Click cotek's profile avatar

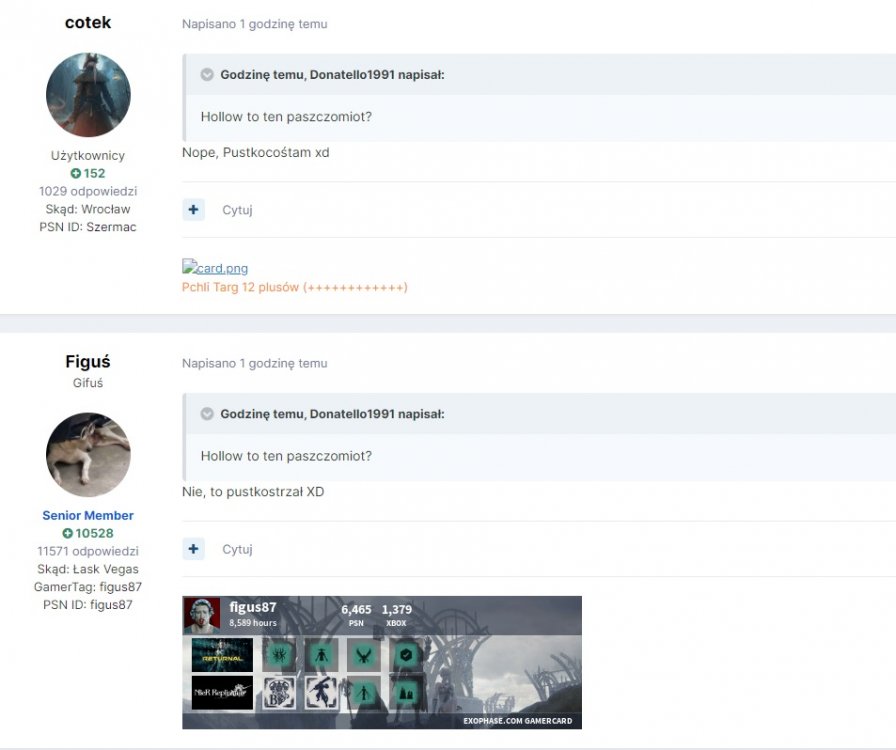coord(88,95)
